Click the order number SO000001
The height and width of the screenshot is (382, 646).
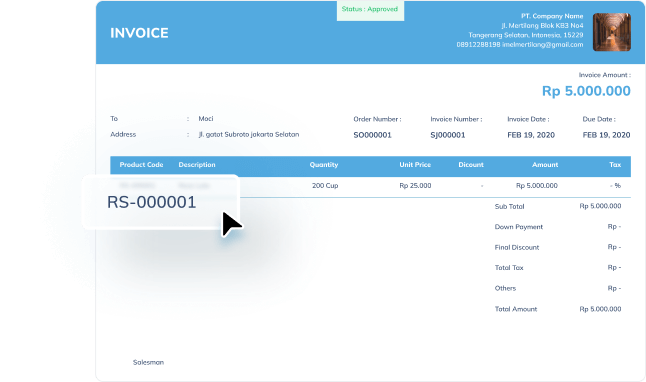click(x=372, y=135)
